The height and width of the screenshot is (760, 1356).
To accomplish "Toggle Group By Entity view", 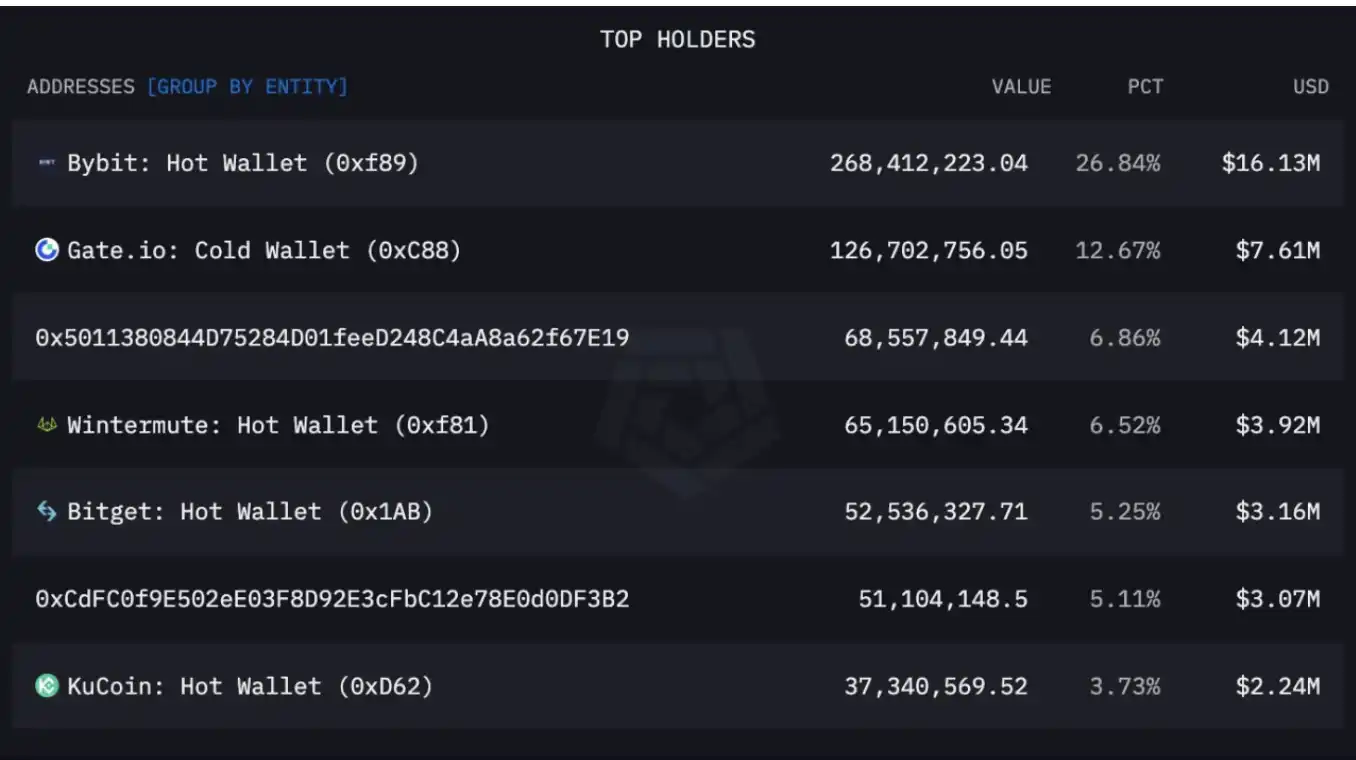I will tap(247, 87).
